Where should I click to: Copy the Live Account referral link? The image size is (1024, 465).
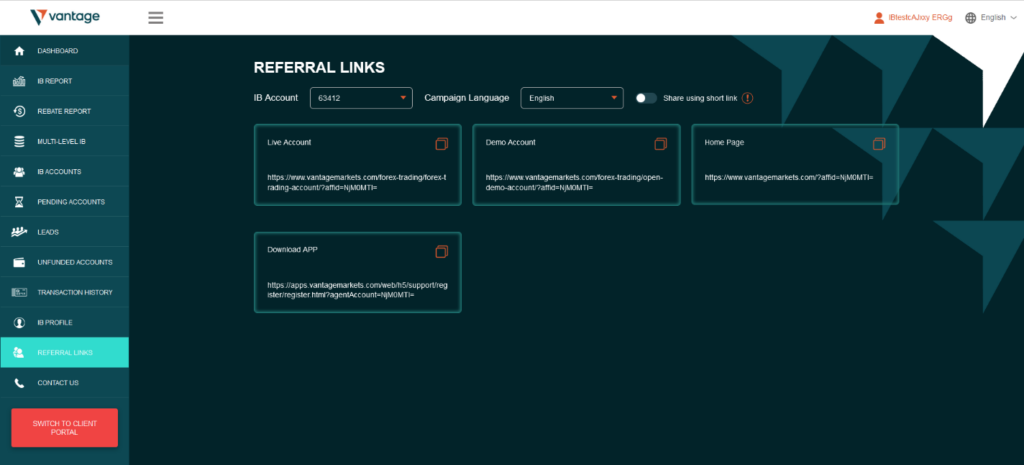coord(441,144)
